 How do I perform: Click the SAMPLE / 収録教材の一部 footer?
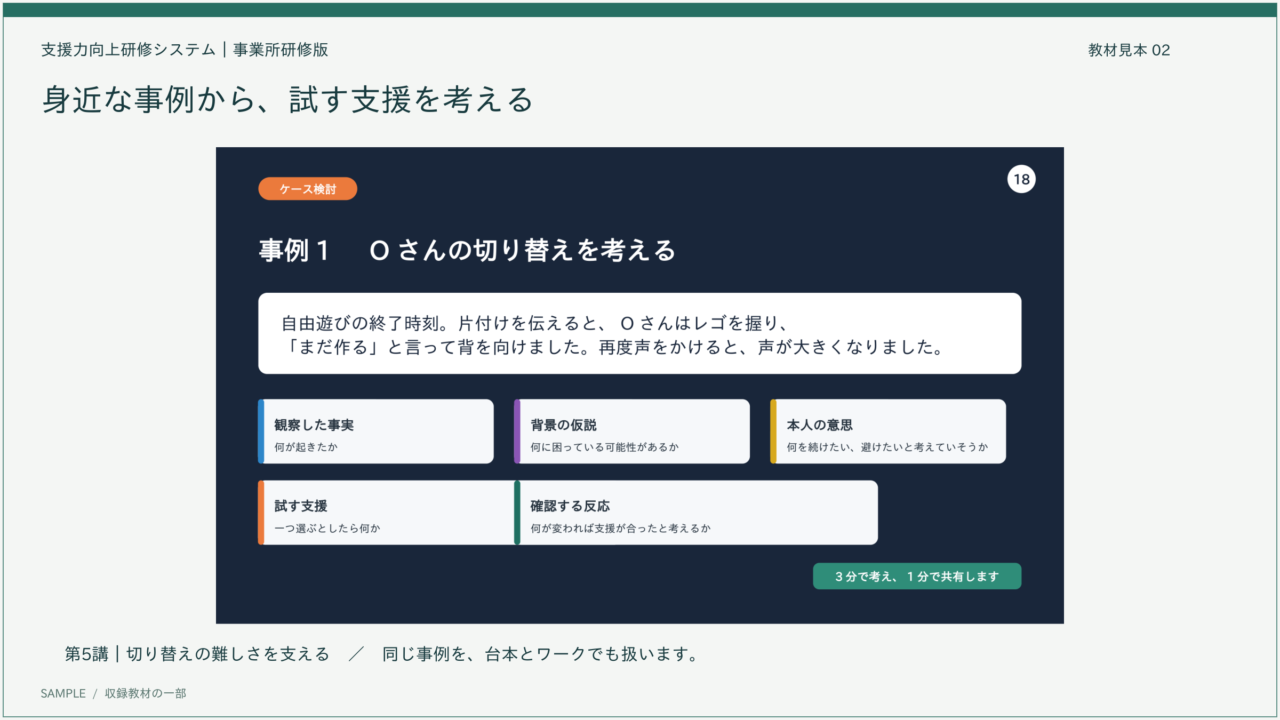[x=113, y=693]
